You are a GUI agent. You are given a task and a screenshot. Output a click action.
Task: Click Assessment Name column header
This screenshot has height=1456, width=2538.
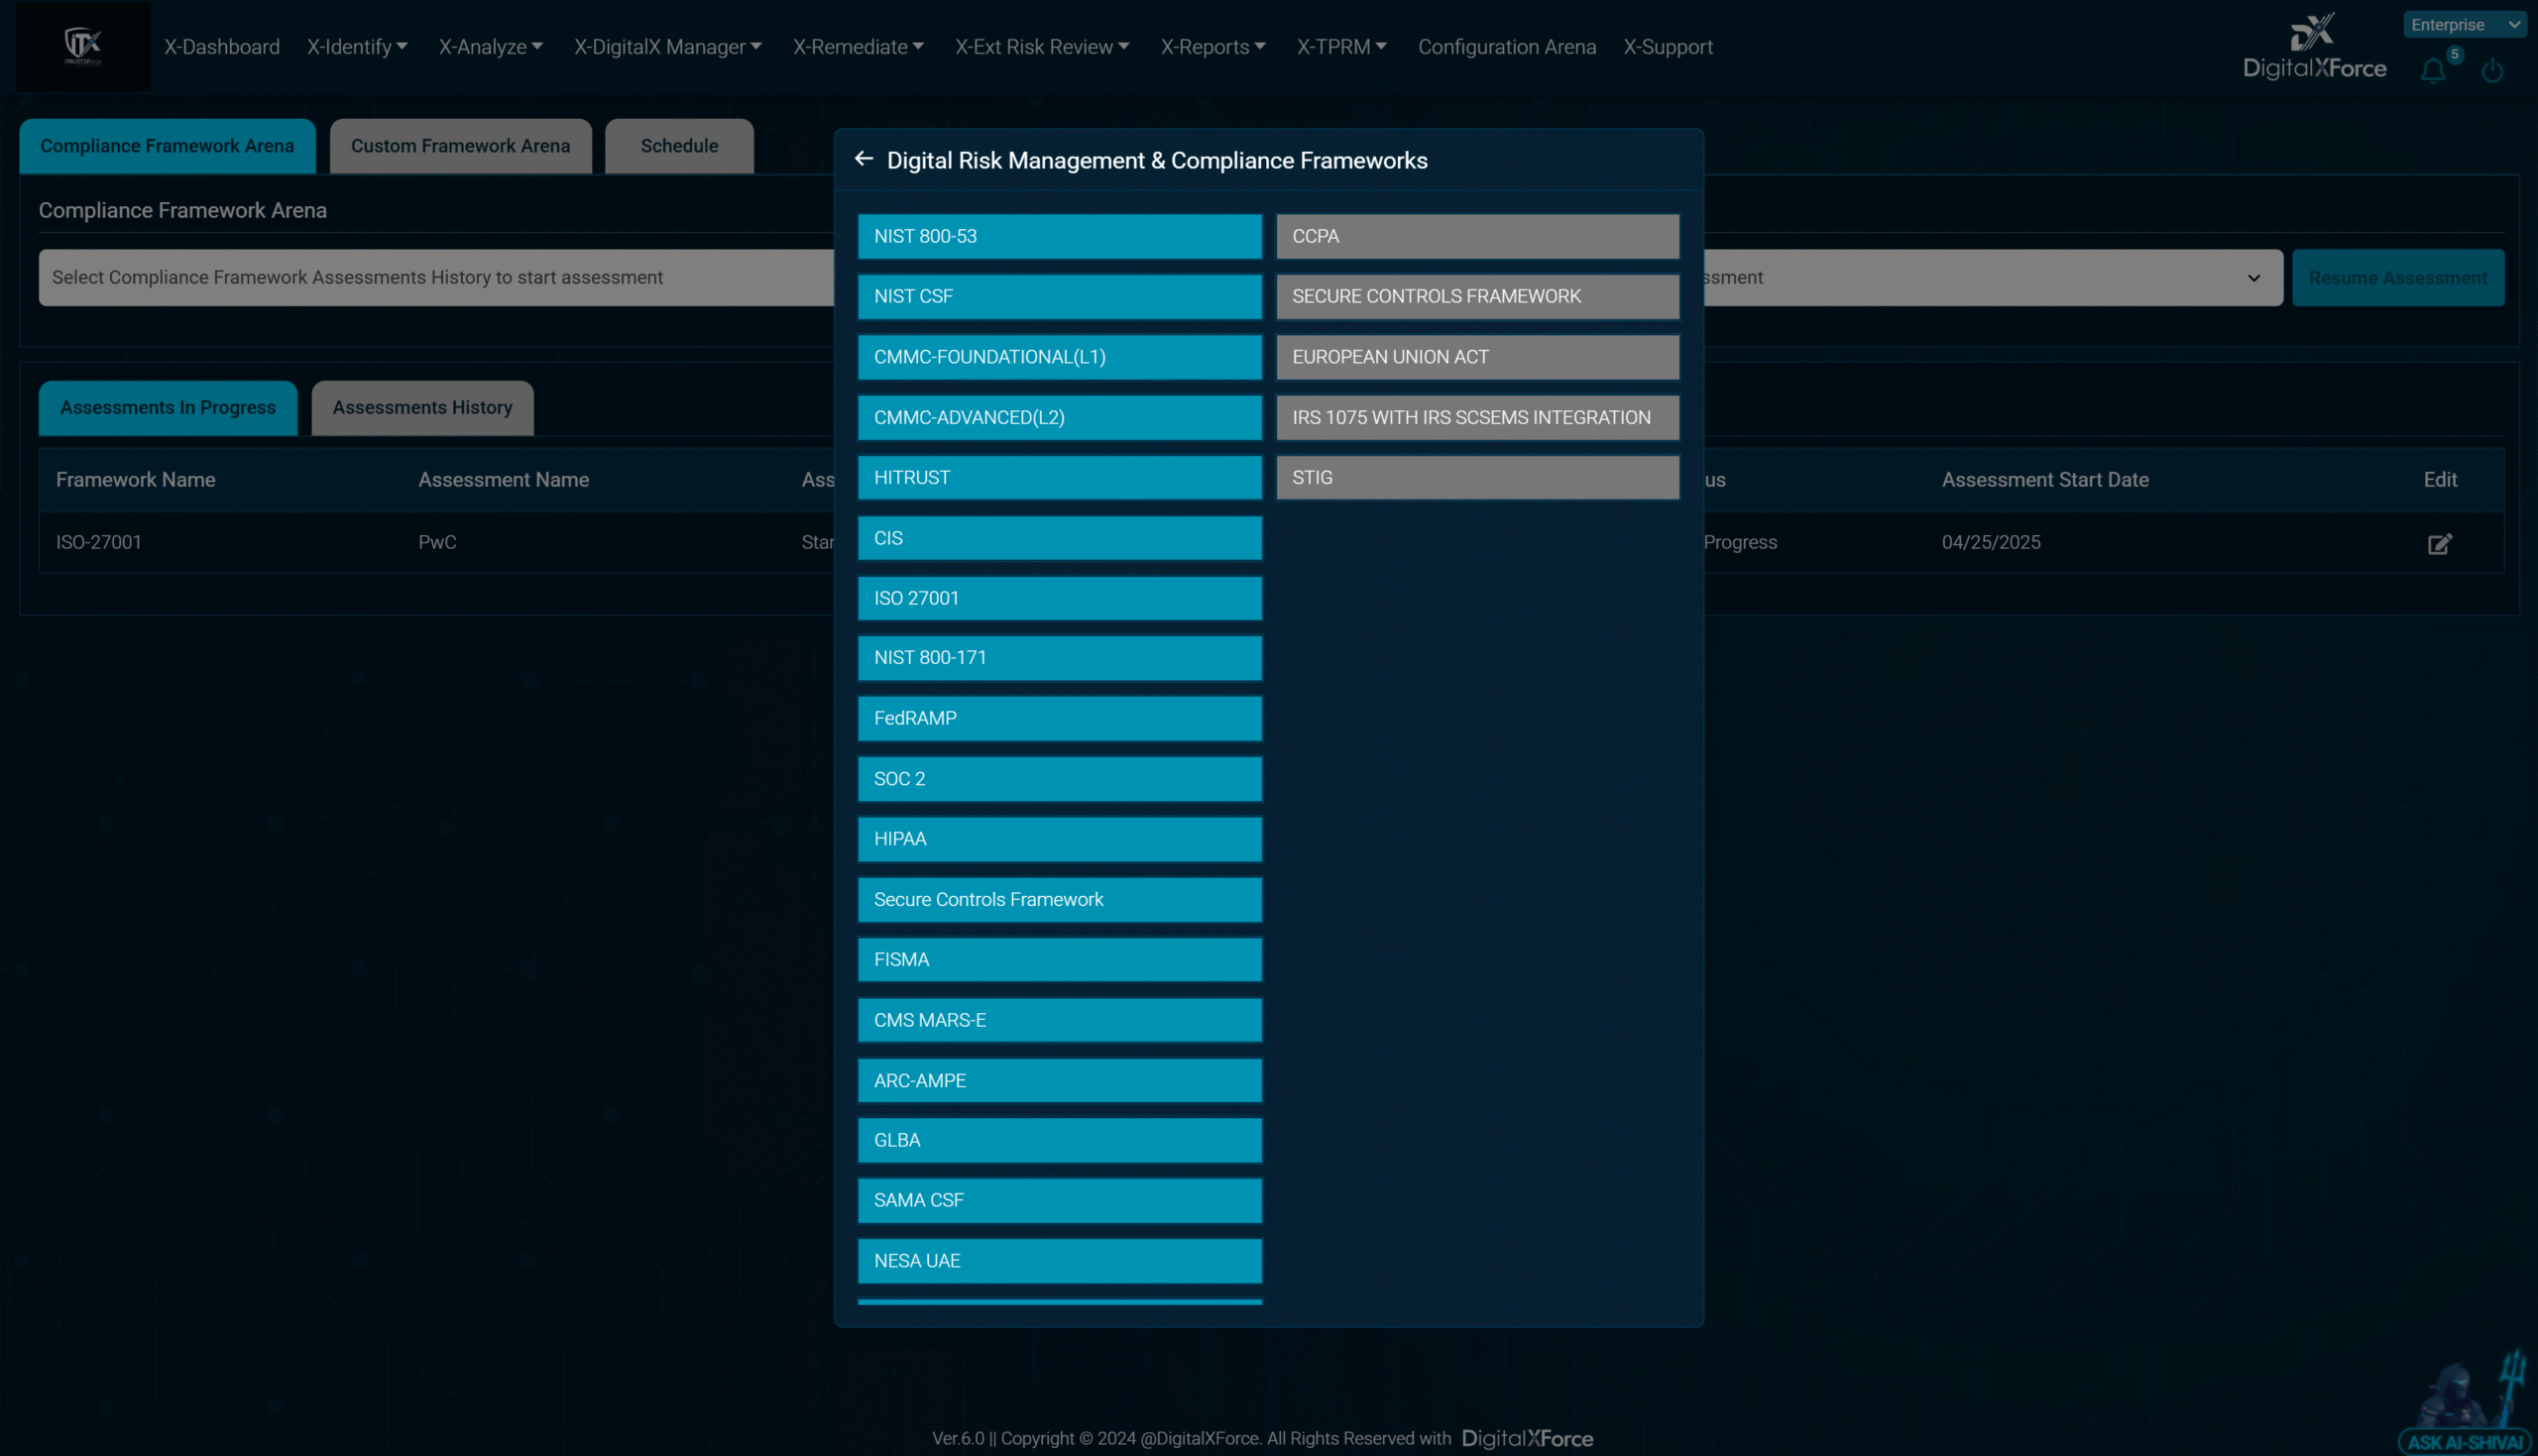503,480
